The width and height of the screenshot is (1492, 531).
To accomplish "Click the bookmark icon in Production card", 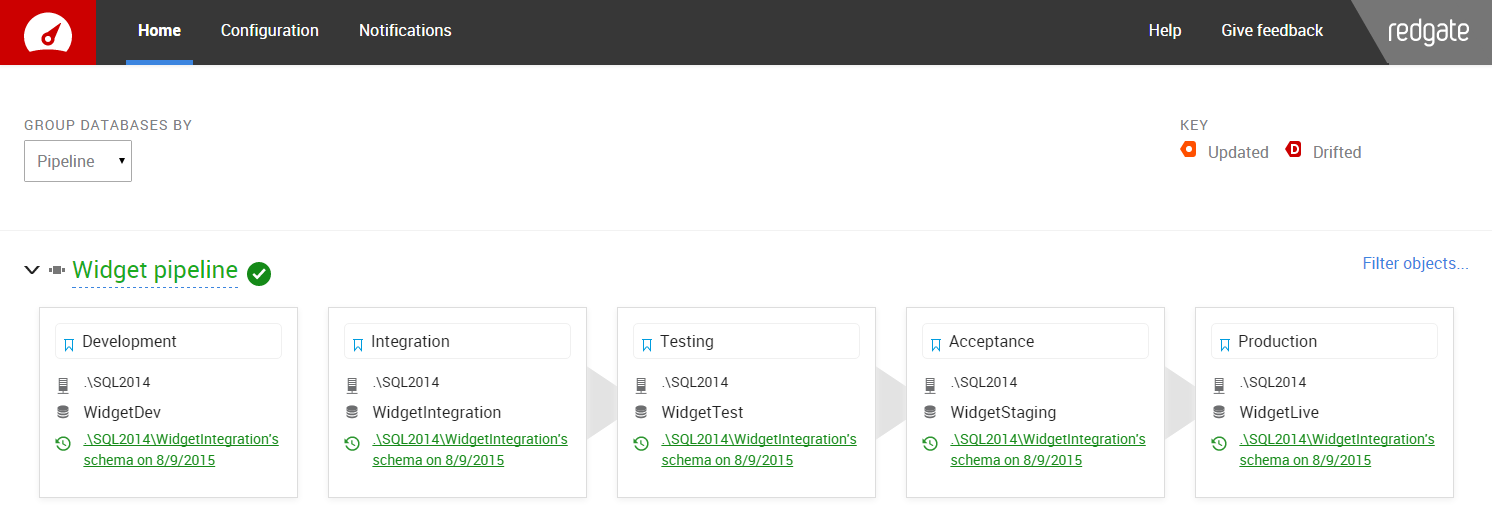I will click(x=1225, y=344).
